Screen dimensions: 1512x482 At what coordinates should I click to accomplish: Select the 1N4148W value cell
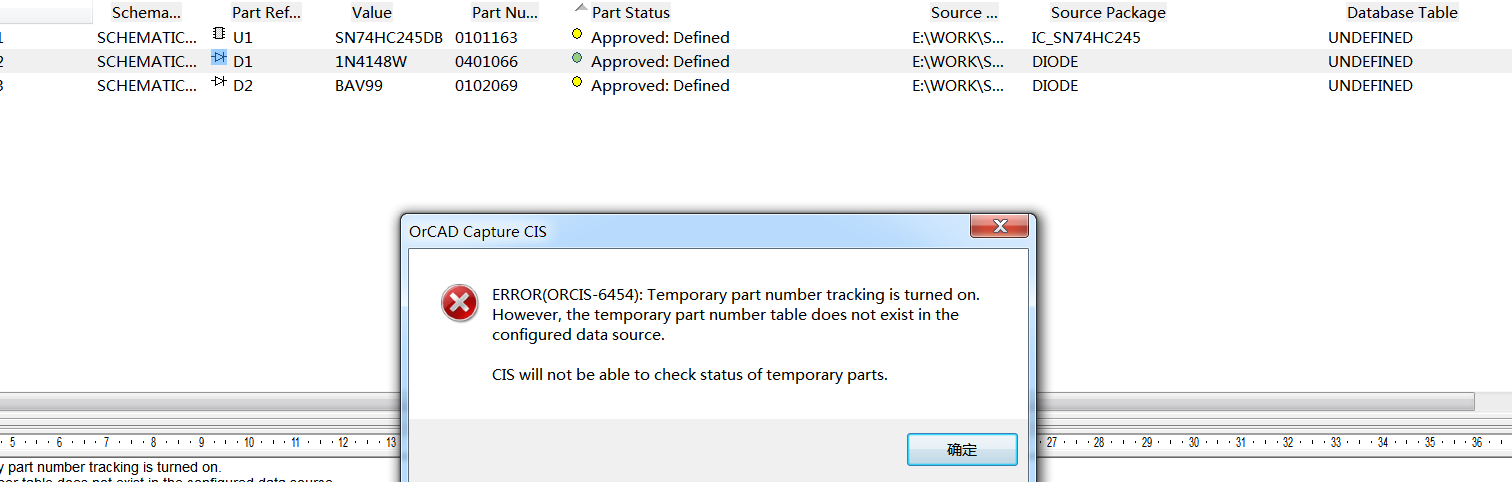coord(370,62)
